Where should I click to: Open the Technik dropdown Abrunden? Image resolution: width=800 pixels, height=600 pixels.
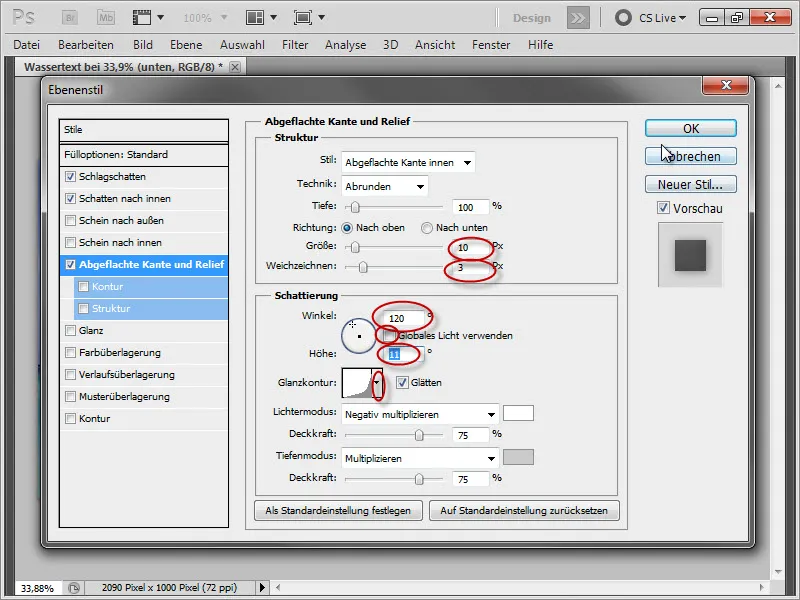coord(384,186)
